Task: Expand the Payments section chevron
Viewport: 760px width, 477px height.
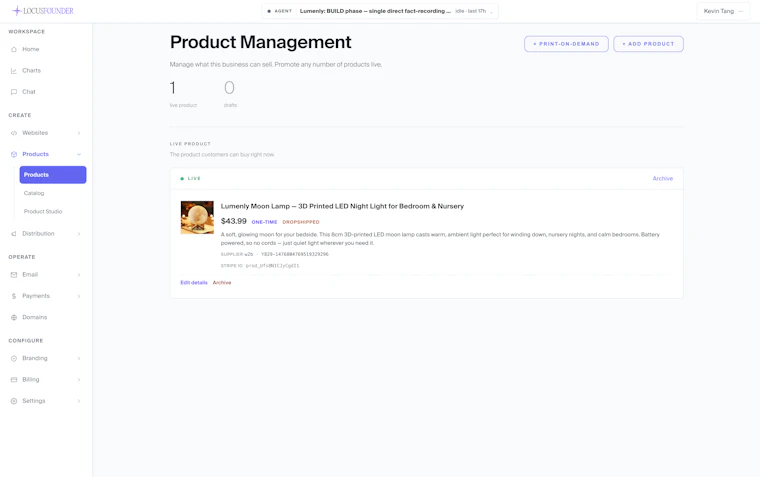Action: point(79,296)
